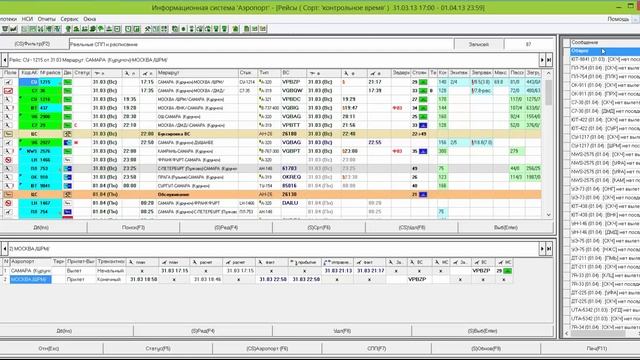Click the crossed hammer tools toolbar icon
The image size is (640, 360).
(x=148, y=29)
